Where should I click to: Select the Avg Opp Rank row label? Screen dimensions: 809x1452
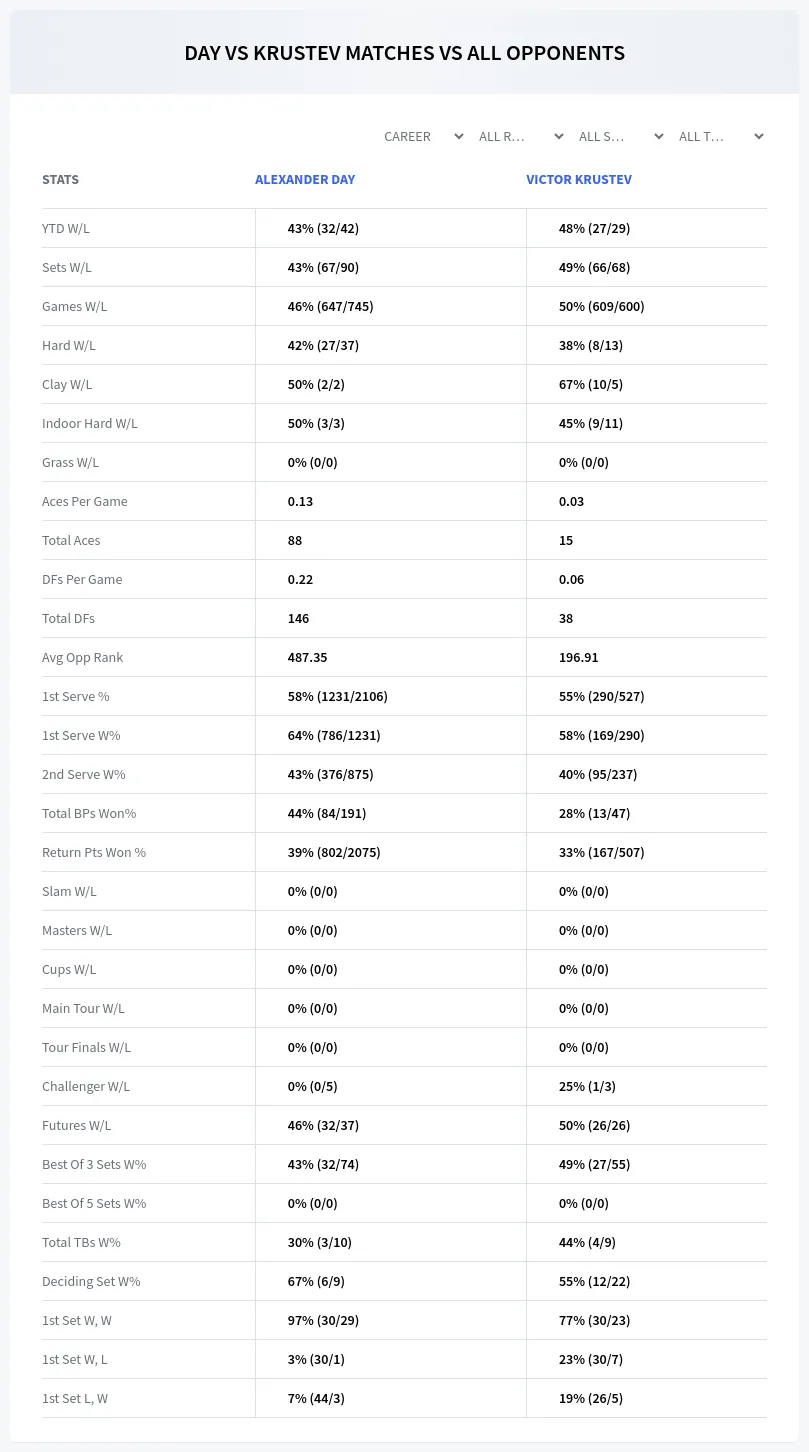pos(82,657)
